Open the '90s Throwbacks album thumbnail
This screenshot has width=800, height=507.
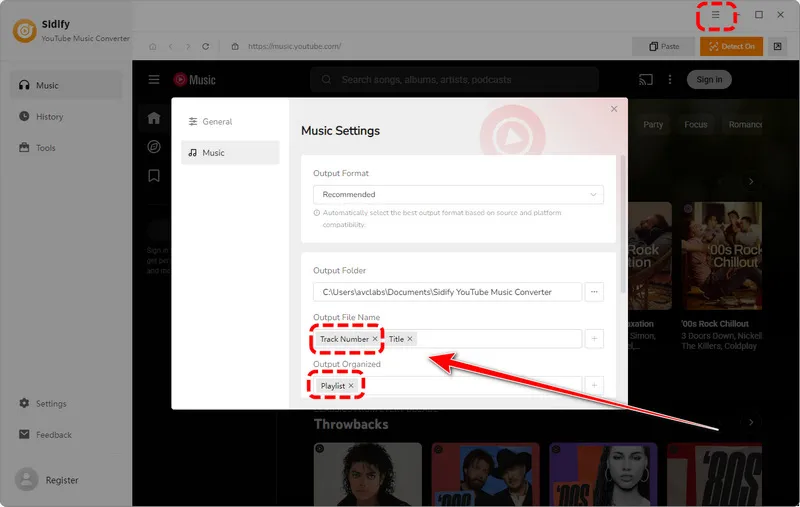tap(485, 474)
